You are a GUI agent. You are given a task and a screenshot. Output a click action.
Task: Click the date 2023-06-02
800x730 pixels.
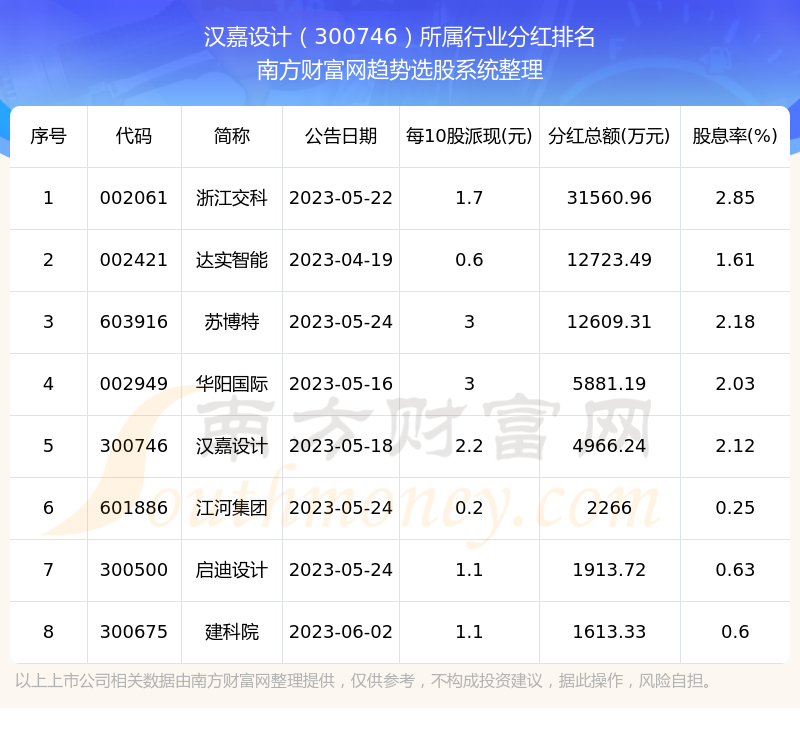[341, 632]
